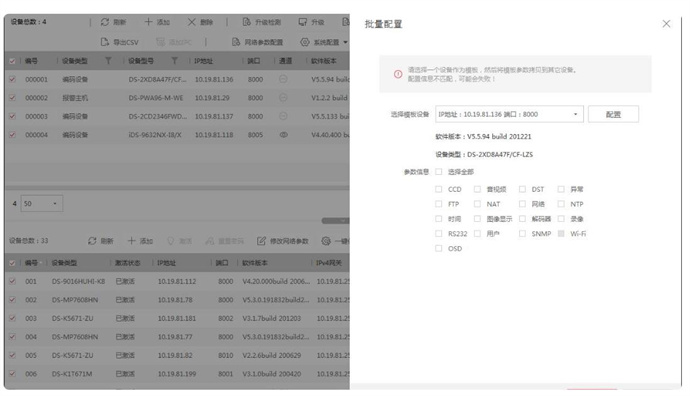Check the NAT option

coord(477,204)
